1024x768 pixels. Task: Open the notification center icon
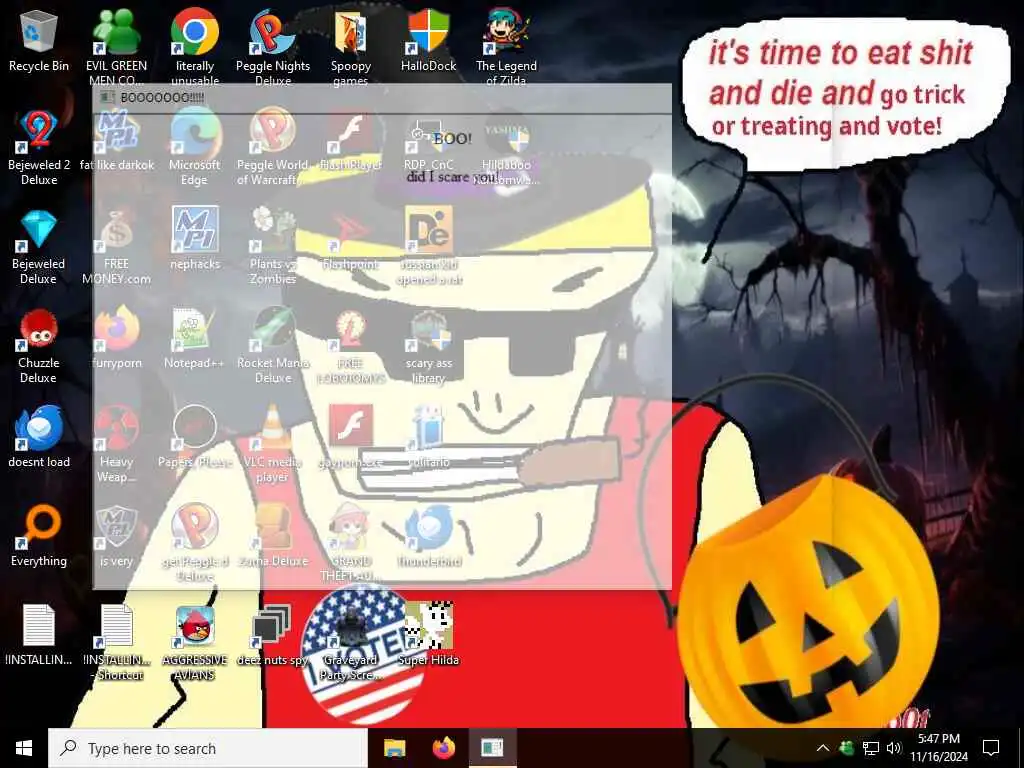(991, 748)
